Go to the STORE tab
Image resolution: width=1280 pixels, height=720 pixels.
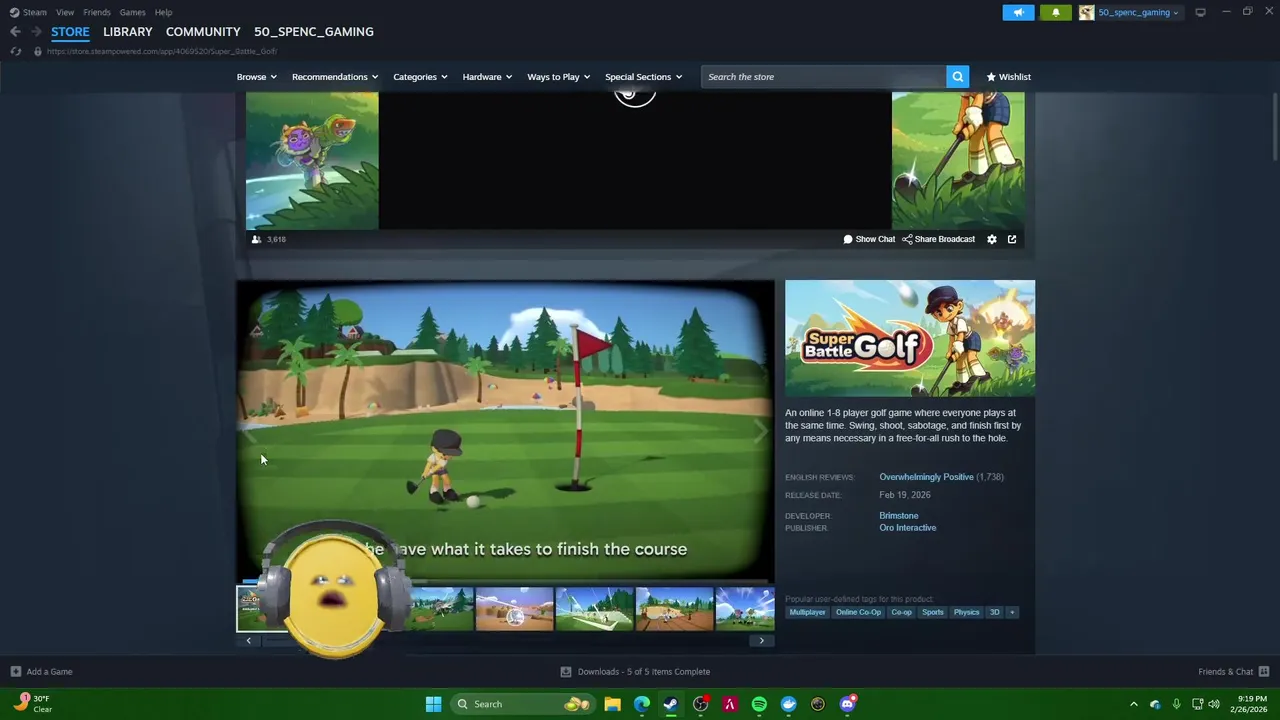70,32
